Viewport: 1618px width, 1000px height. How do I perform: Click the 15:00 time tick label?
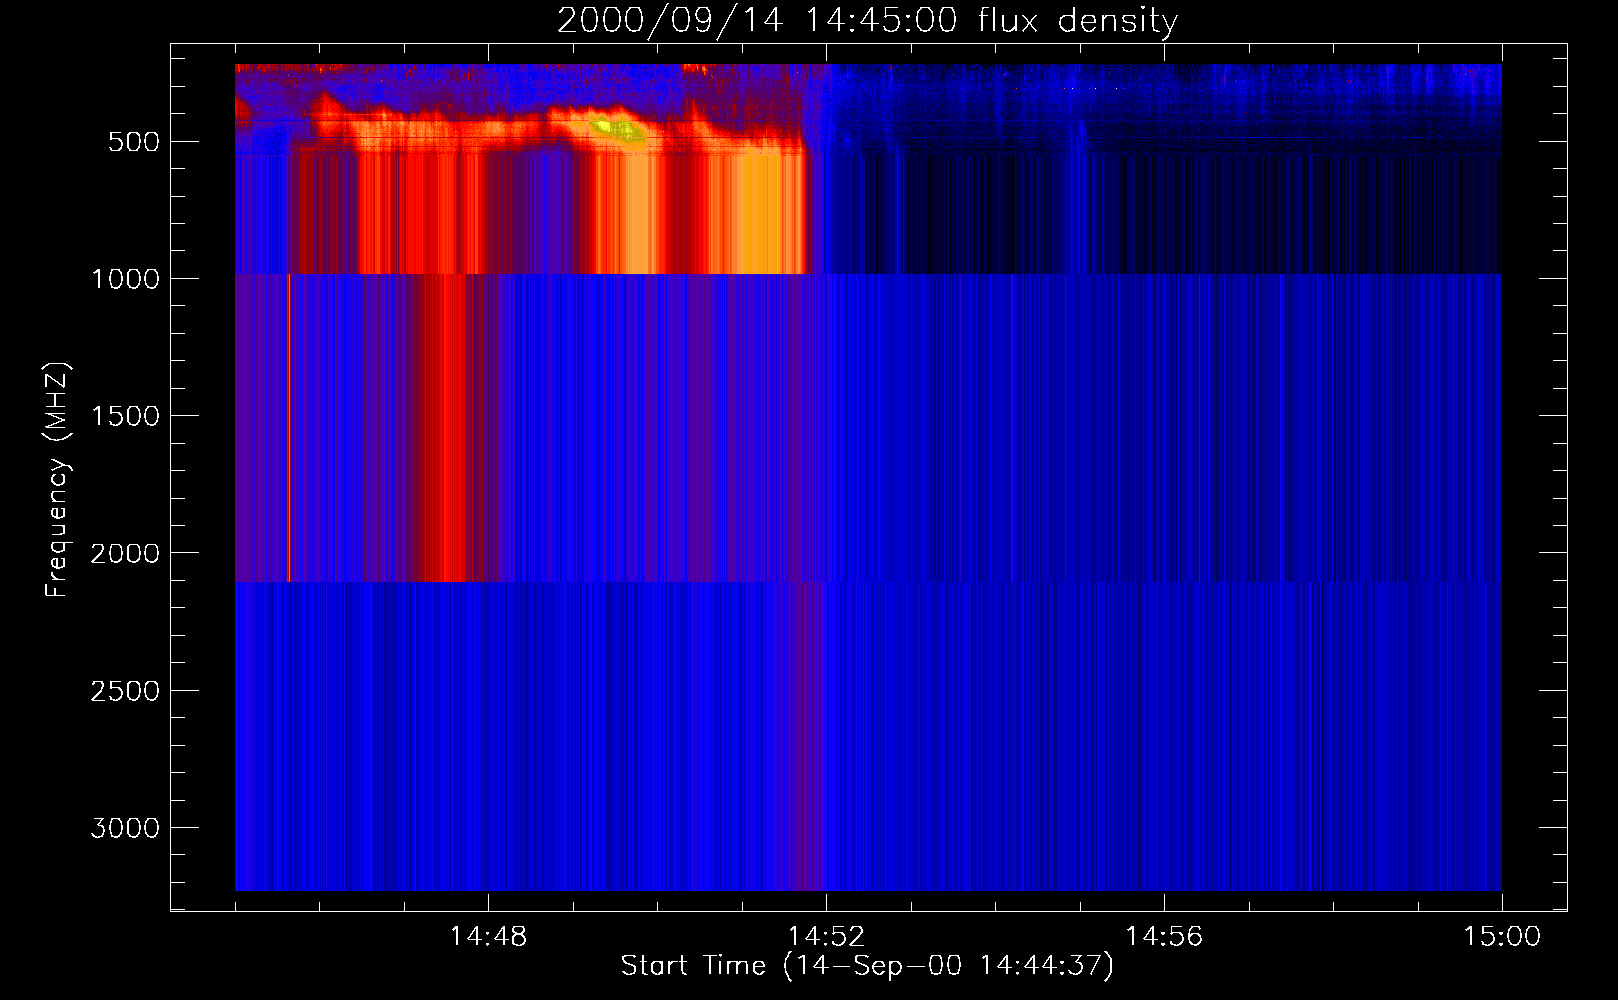coord(1502,937)
